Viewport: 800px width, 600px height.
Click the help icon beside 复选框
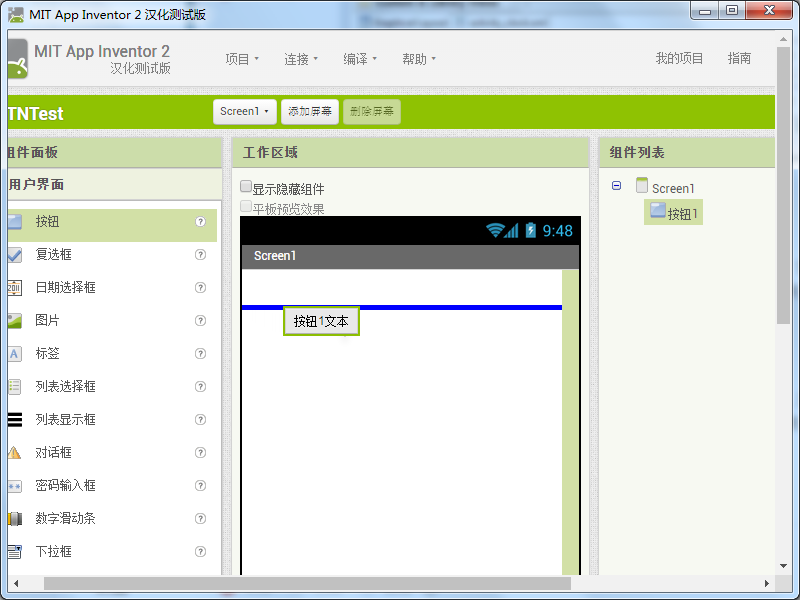(201, 254)
